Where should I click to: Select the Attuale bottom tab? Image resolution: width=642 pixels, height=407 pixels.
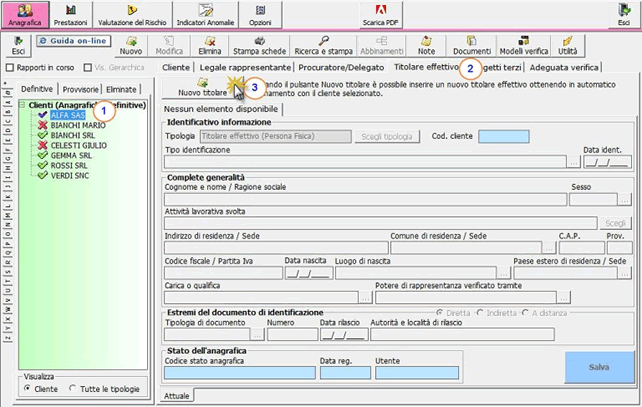coord(176,396)
